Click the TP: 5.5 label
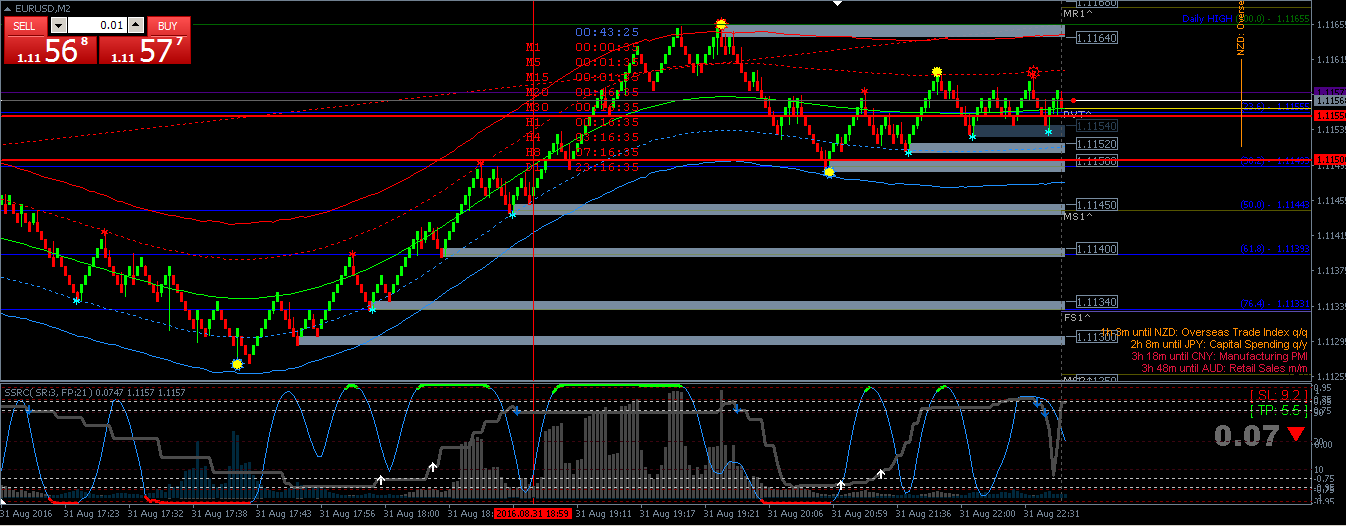Screen dimensions: 1346x527 click(1278, 411)
